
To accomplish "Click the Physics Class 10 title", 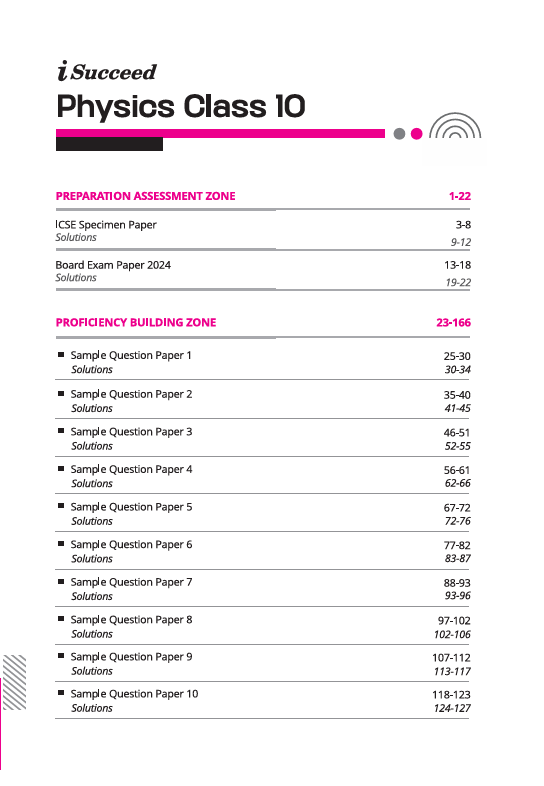I will click(x=181, y=107).
